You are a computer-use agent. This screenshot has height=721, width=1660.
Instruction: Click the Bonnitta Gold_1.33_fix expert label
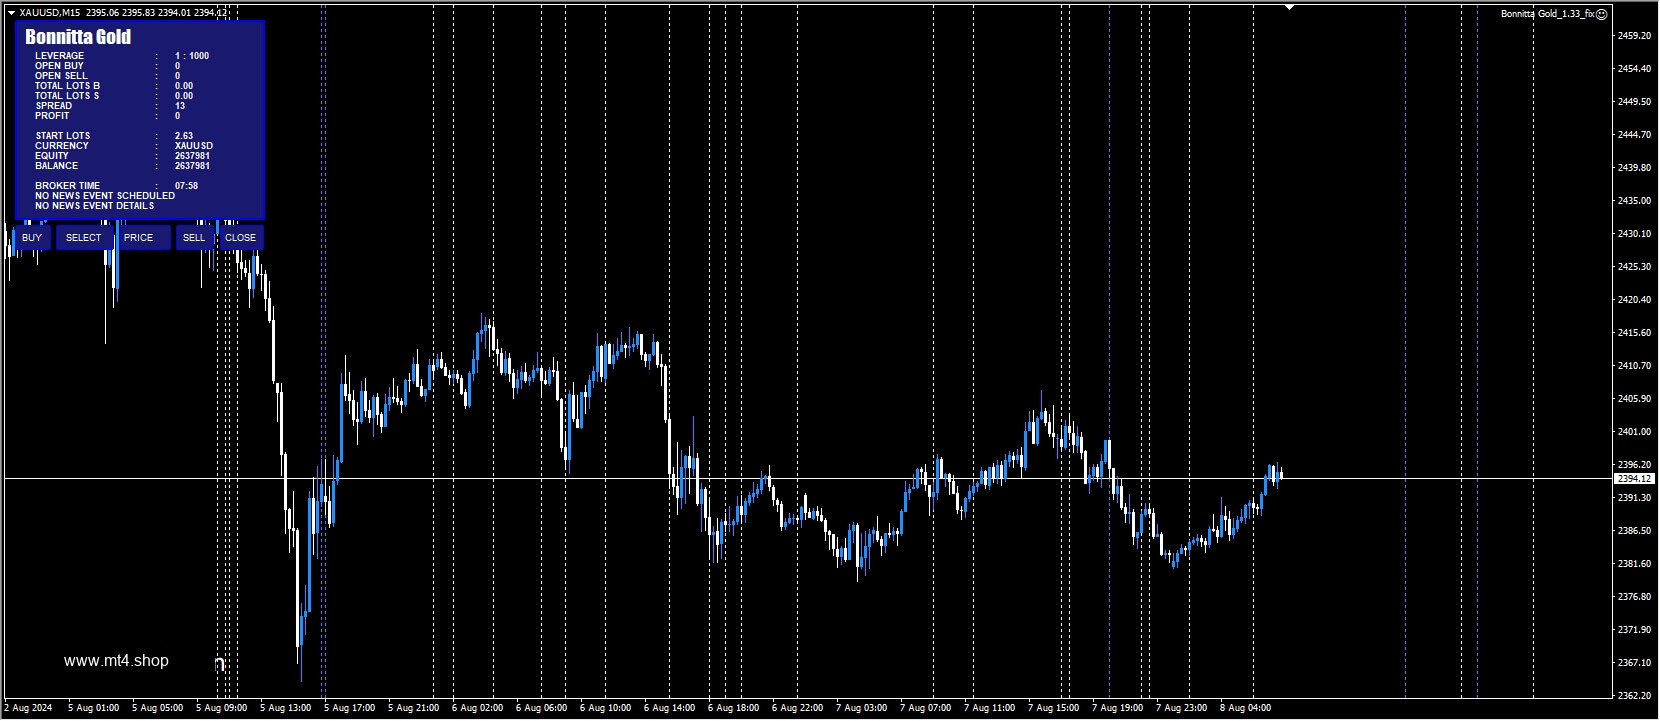click(1548, 14)
